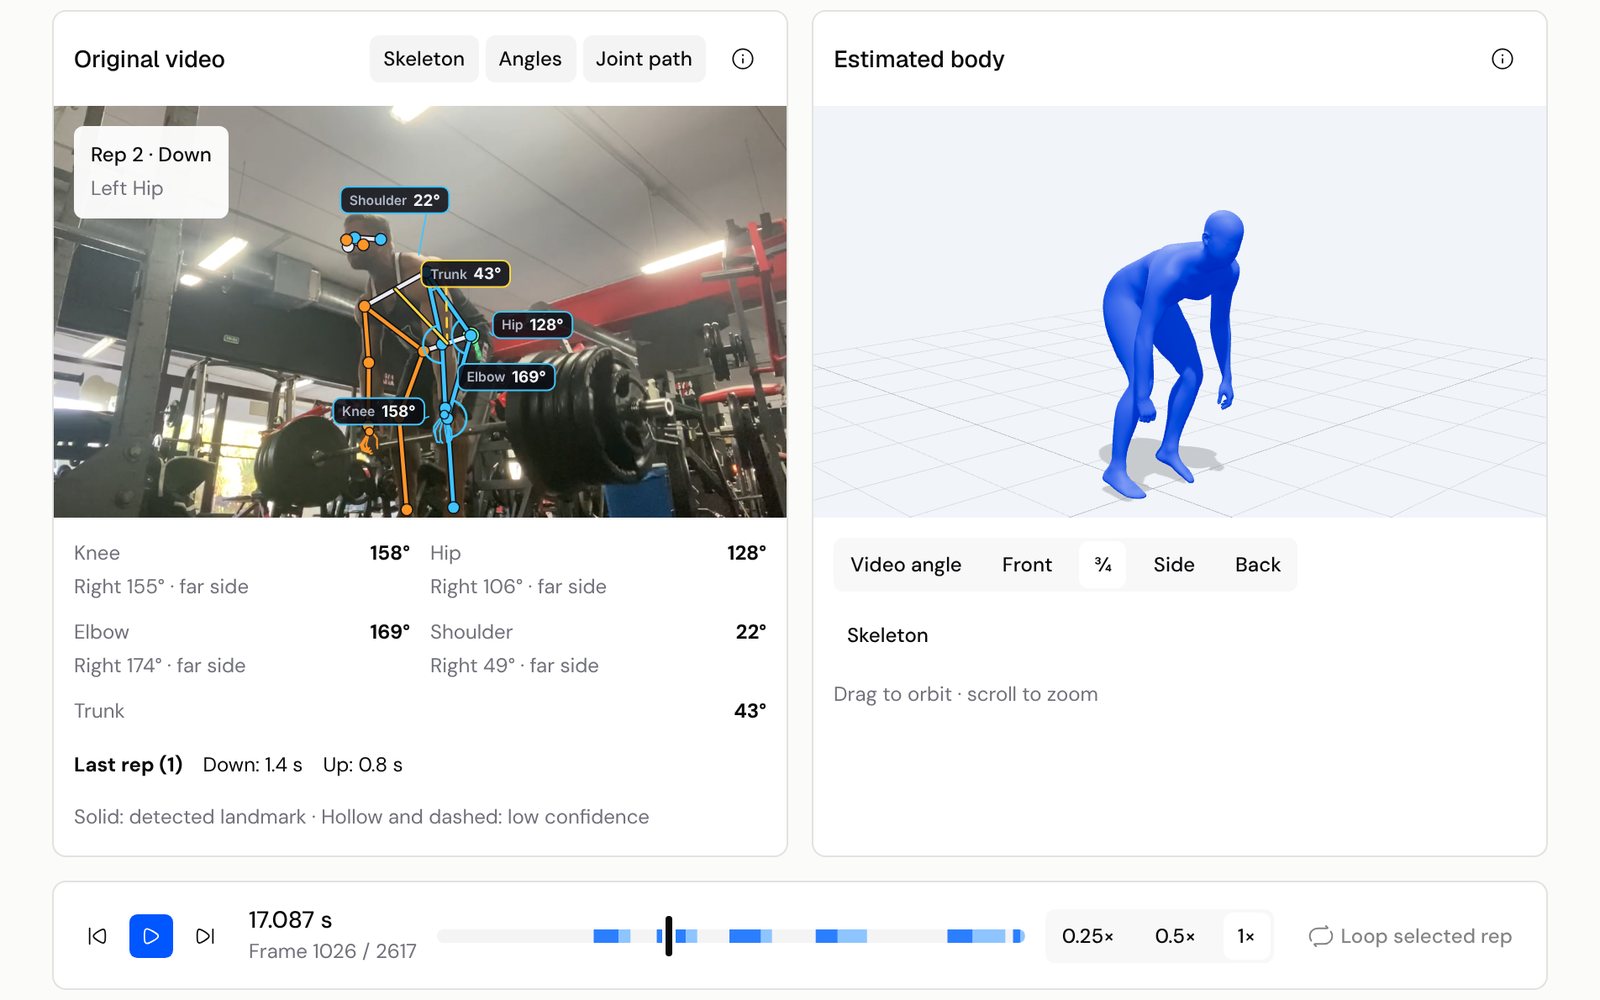
Task: Click the timeline playhead marker
Action: pos(668,936)
